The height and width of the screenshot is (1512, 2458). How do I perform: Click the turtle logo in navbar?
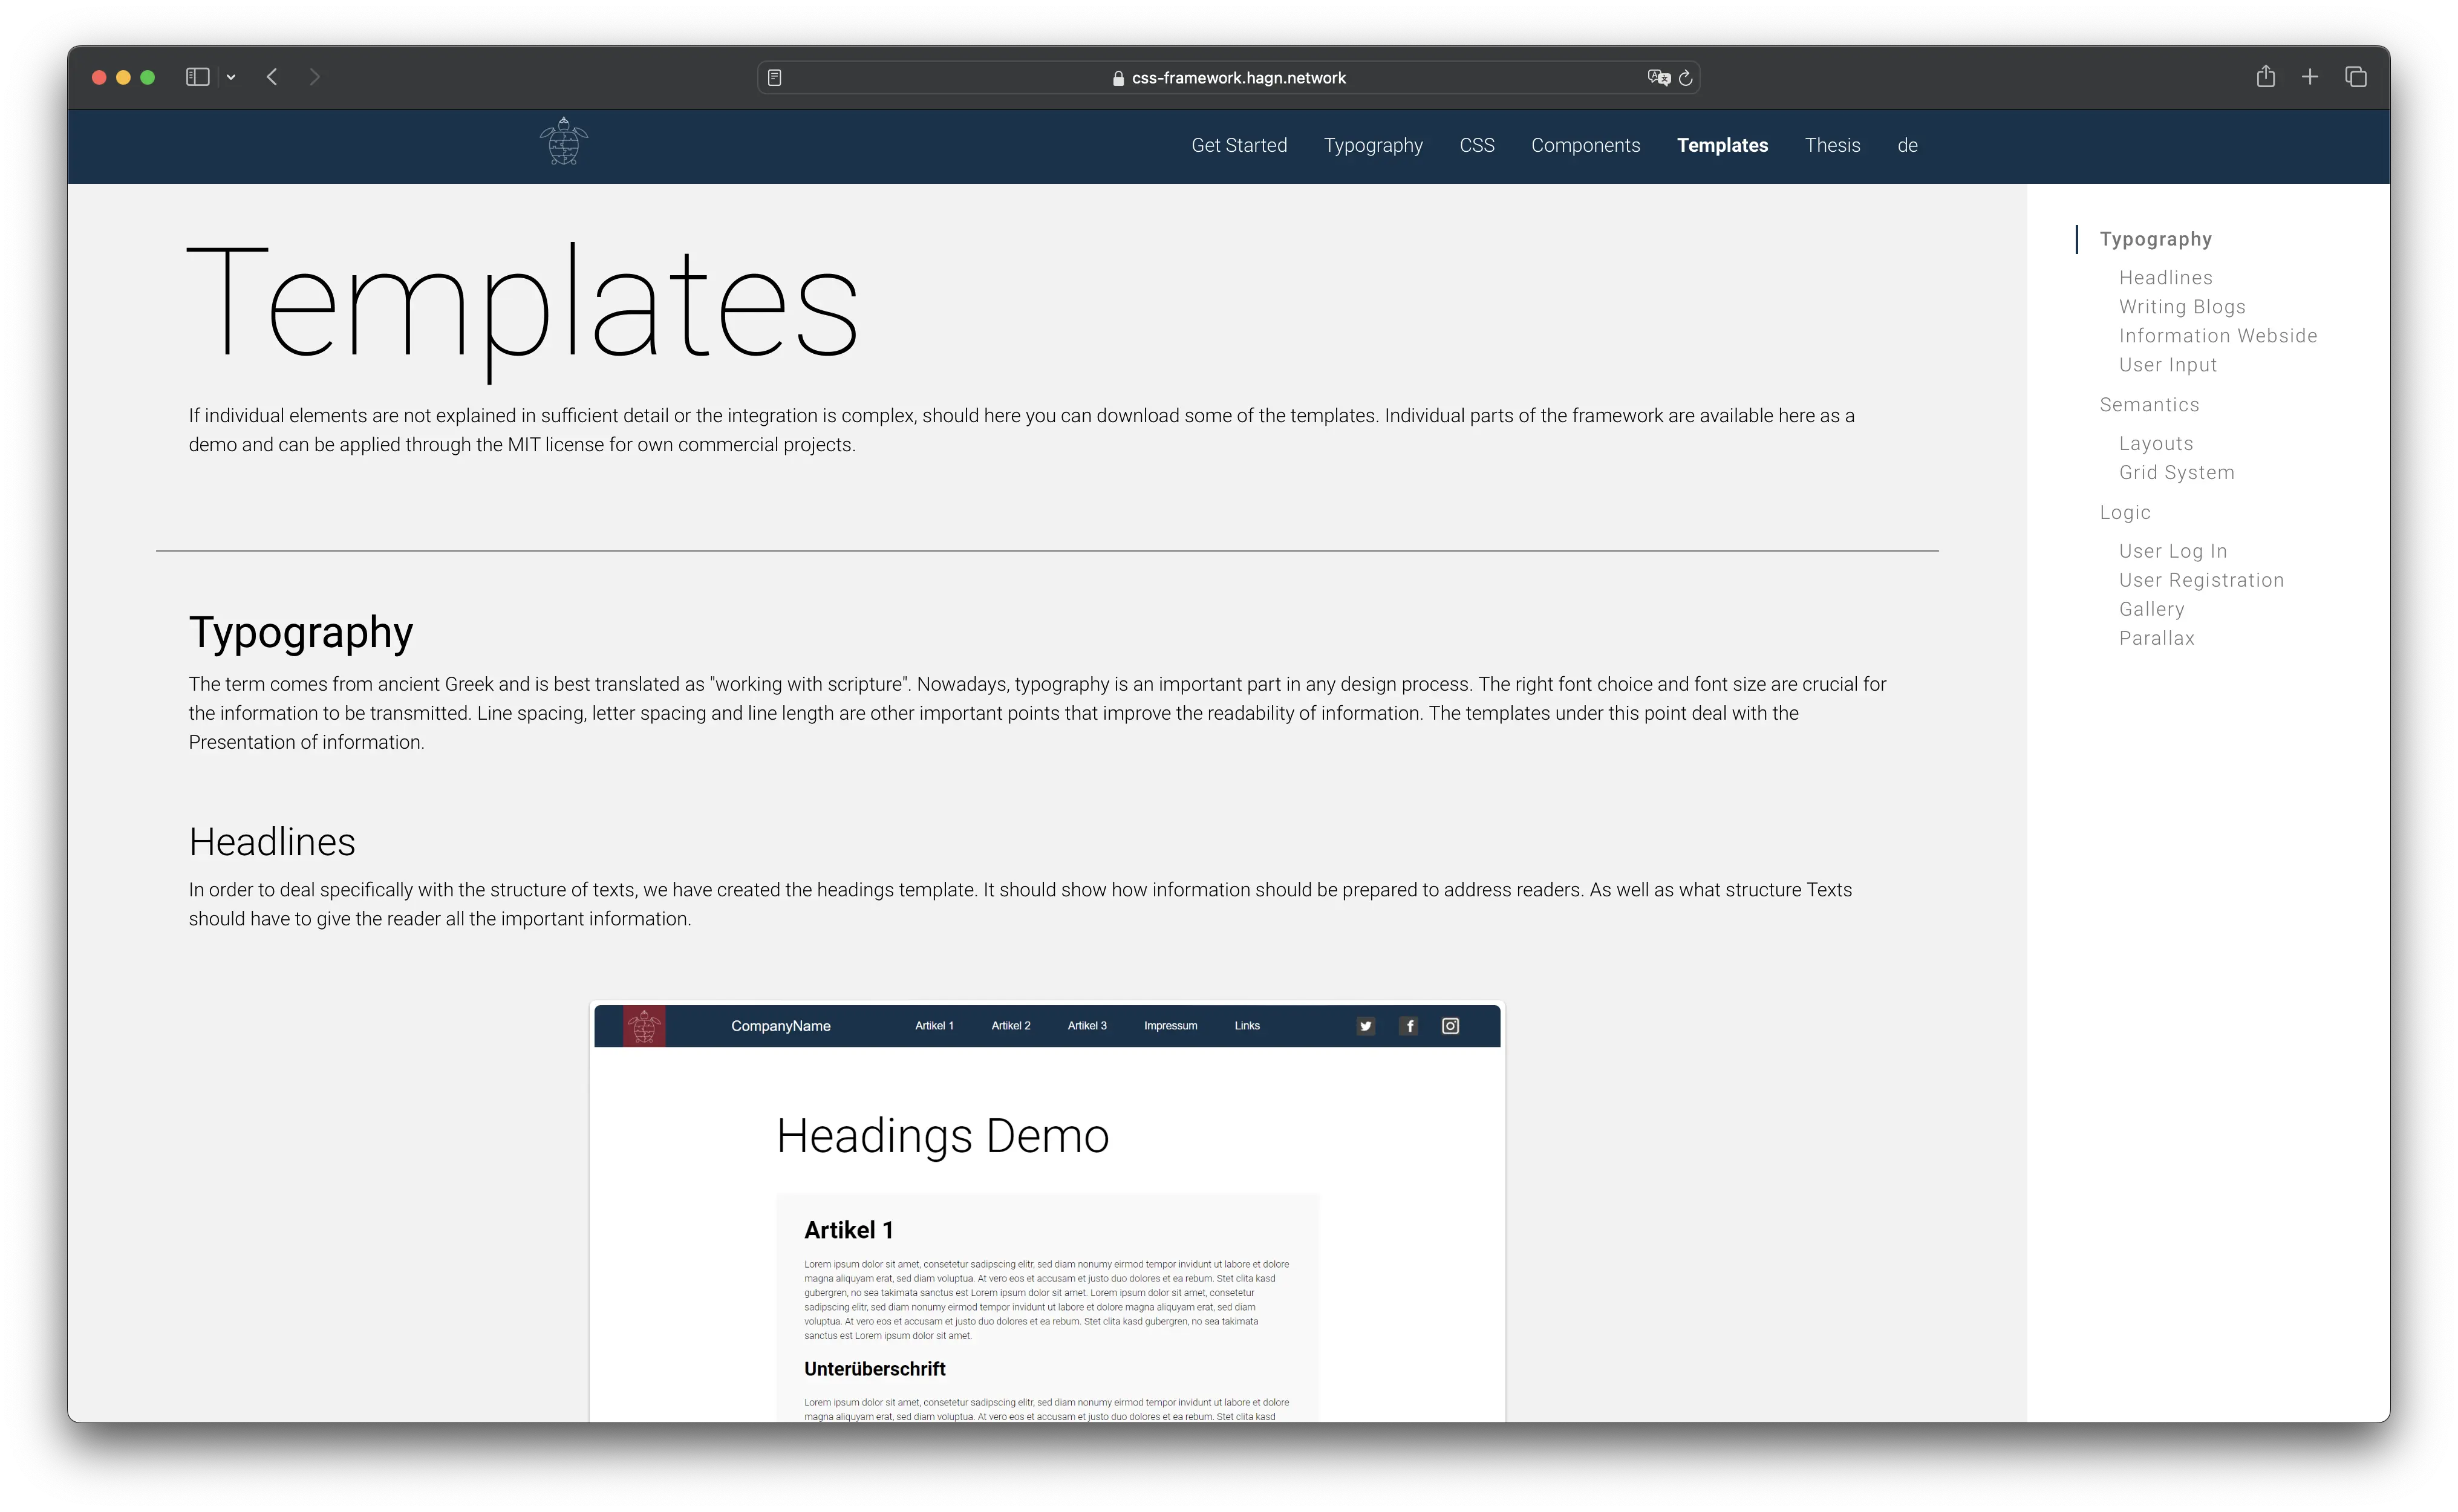[563, 142]
